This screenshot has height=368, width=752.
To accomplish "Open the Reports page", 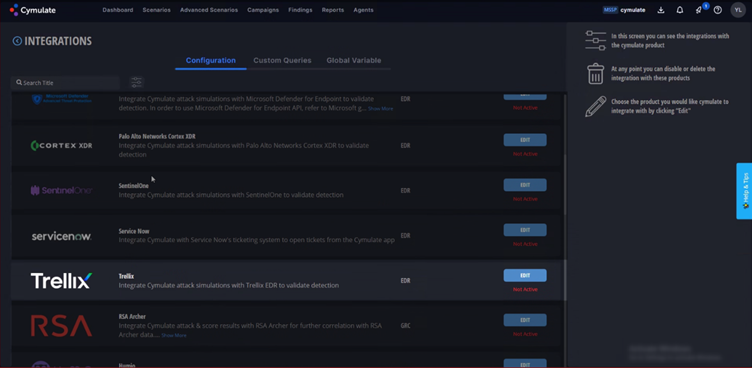I will pos(333,10).
